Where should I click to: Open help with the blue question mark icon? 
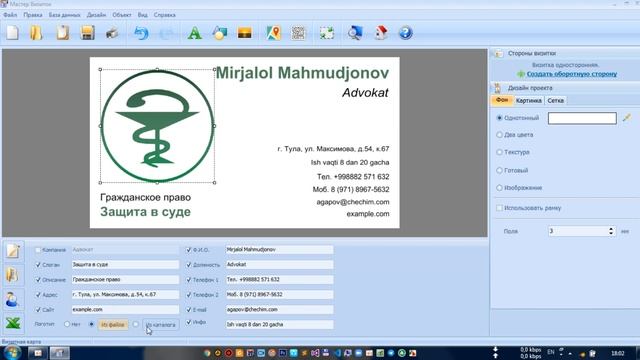pyautogui.click(x=405, y=33)
